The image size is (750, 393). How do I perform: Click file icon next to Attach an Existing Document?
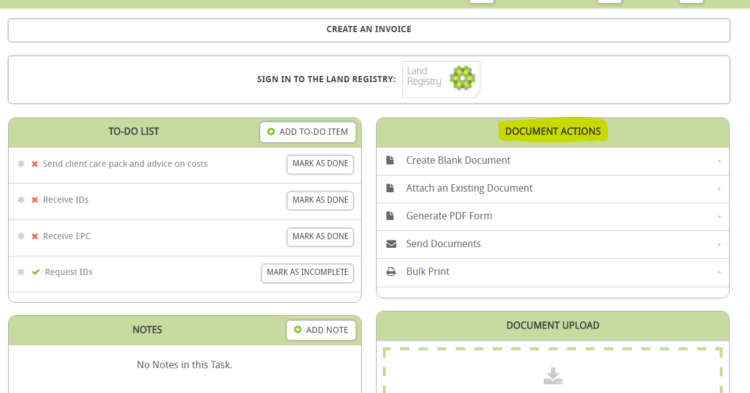point(390,188)
